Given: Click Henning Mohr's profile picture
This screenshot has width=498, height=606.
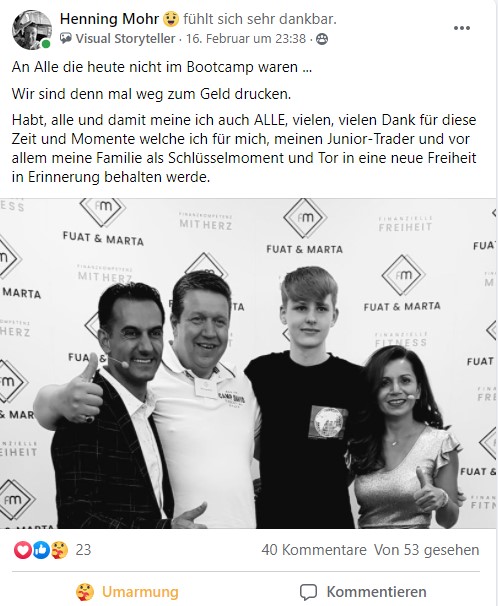Looking at the screenshot, I should pyautogui.click(x=32, y=30).
